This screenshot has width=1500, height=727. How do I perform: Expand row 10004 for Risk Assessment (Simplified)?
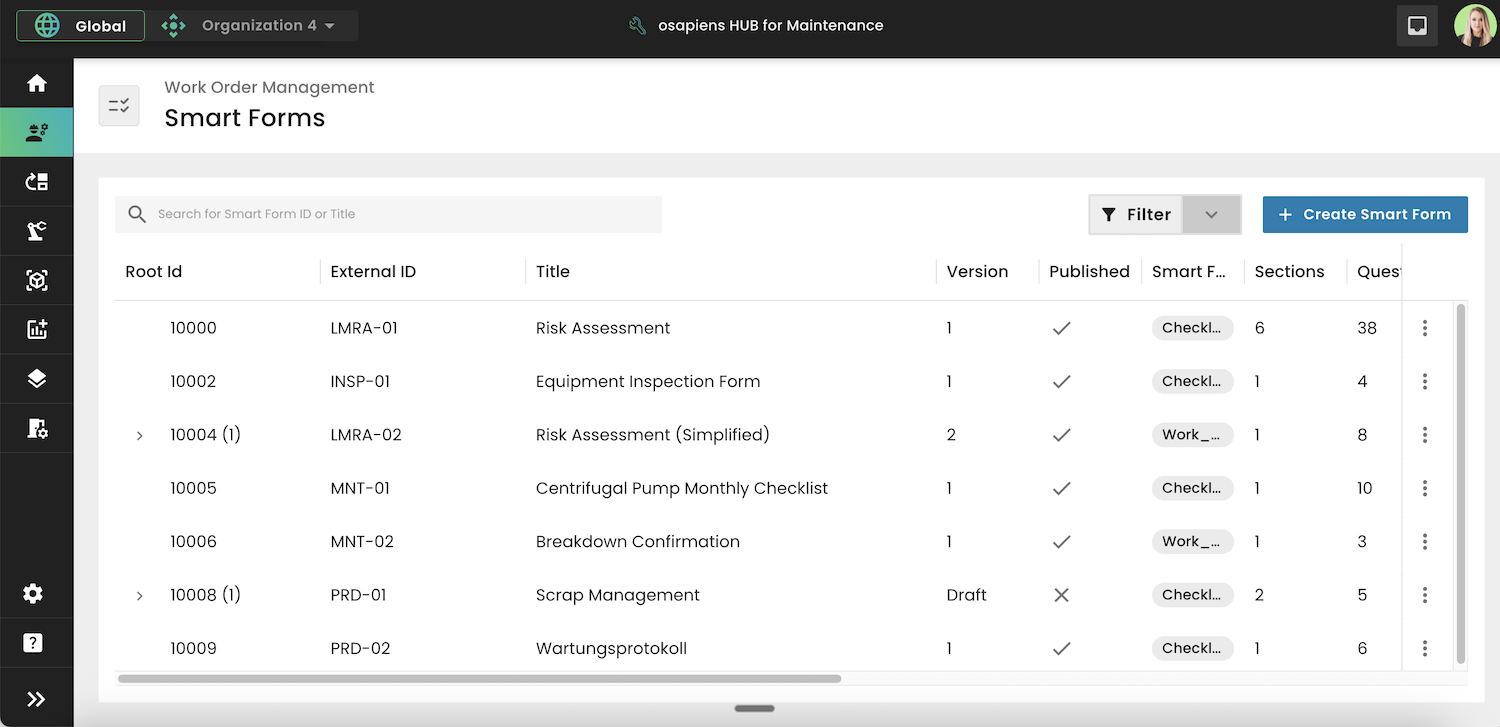coord(139,435)
